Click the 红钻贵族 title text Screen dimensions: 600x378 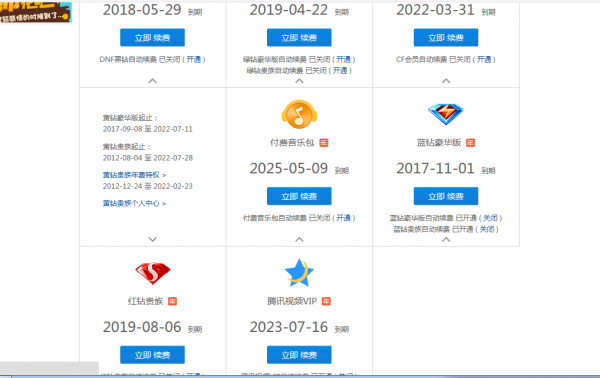pos(145,301)
